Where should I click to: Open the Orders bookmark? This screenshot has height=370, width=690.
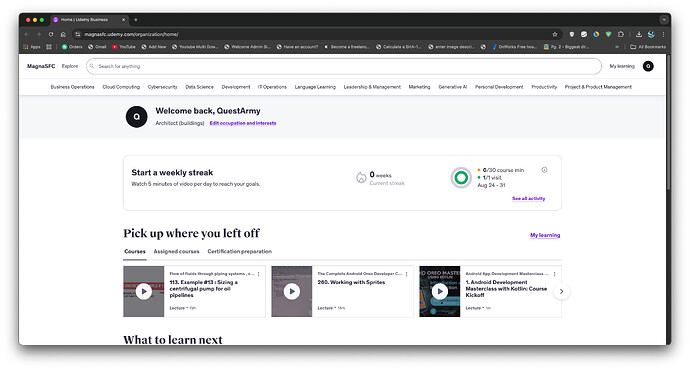coord(72,47)
